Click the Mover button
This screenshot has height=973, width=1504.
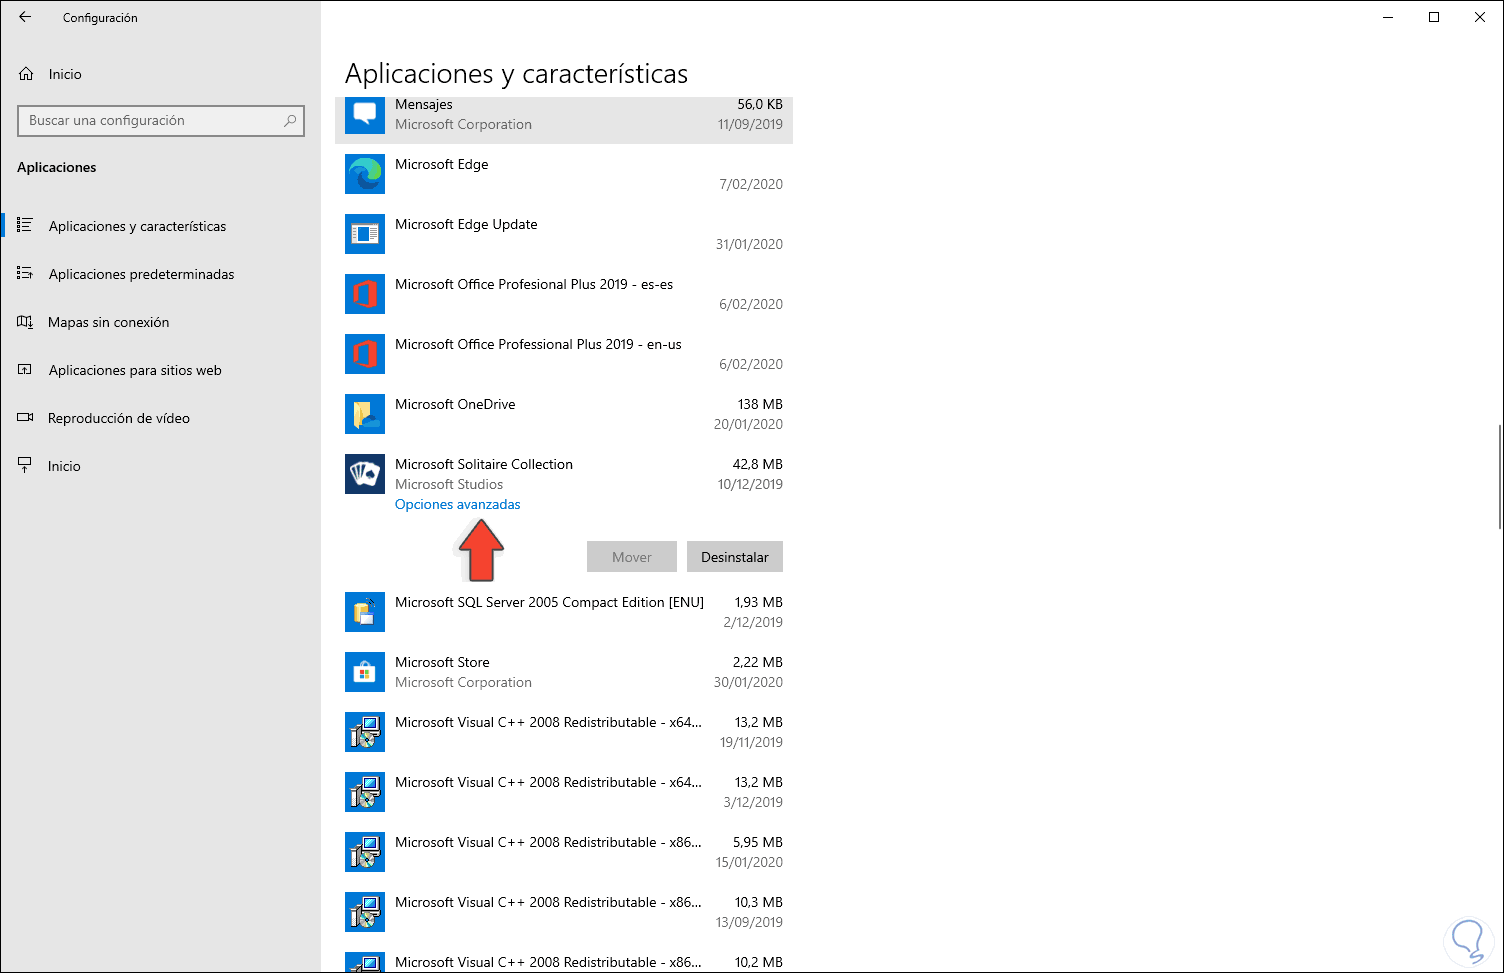[631, 557]
